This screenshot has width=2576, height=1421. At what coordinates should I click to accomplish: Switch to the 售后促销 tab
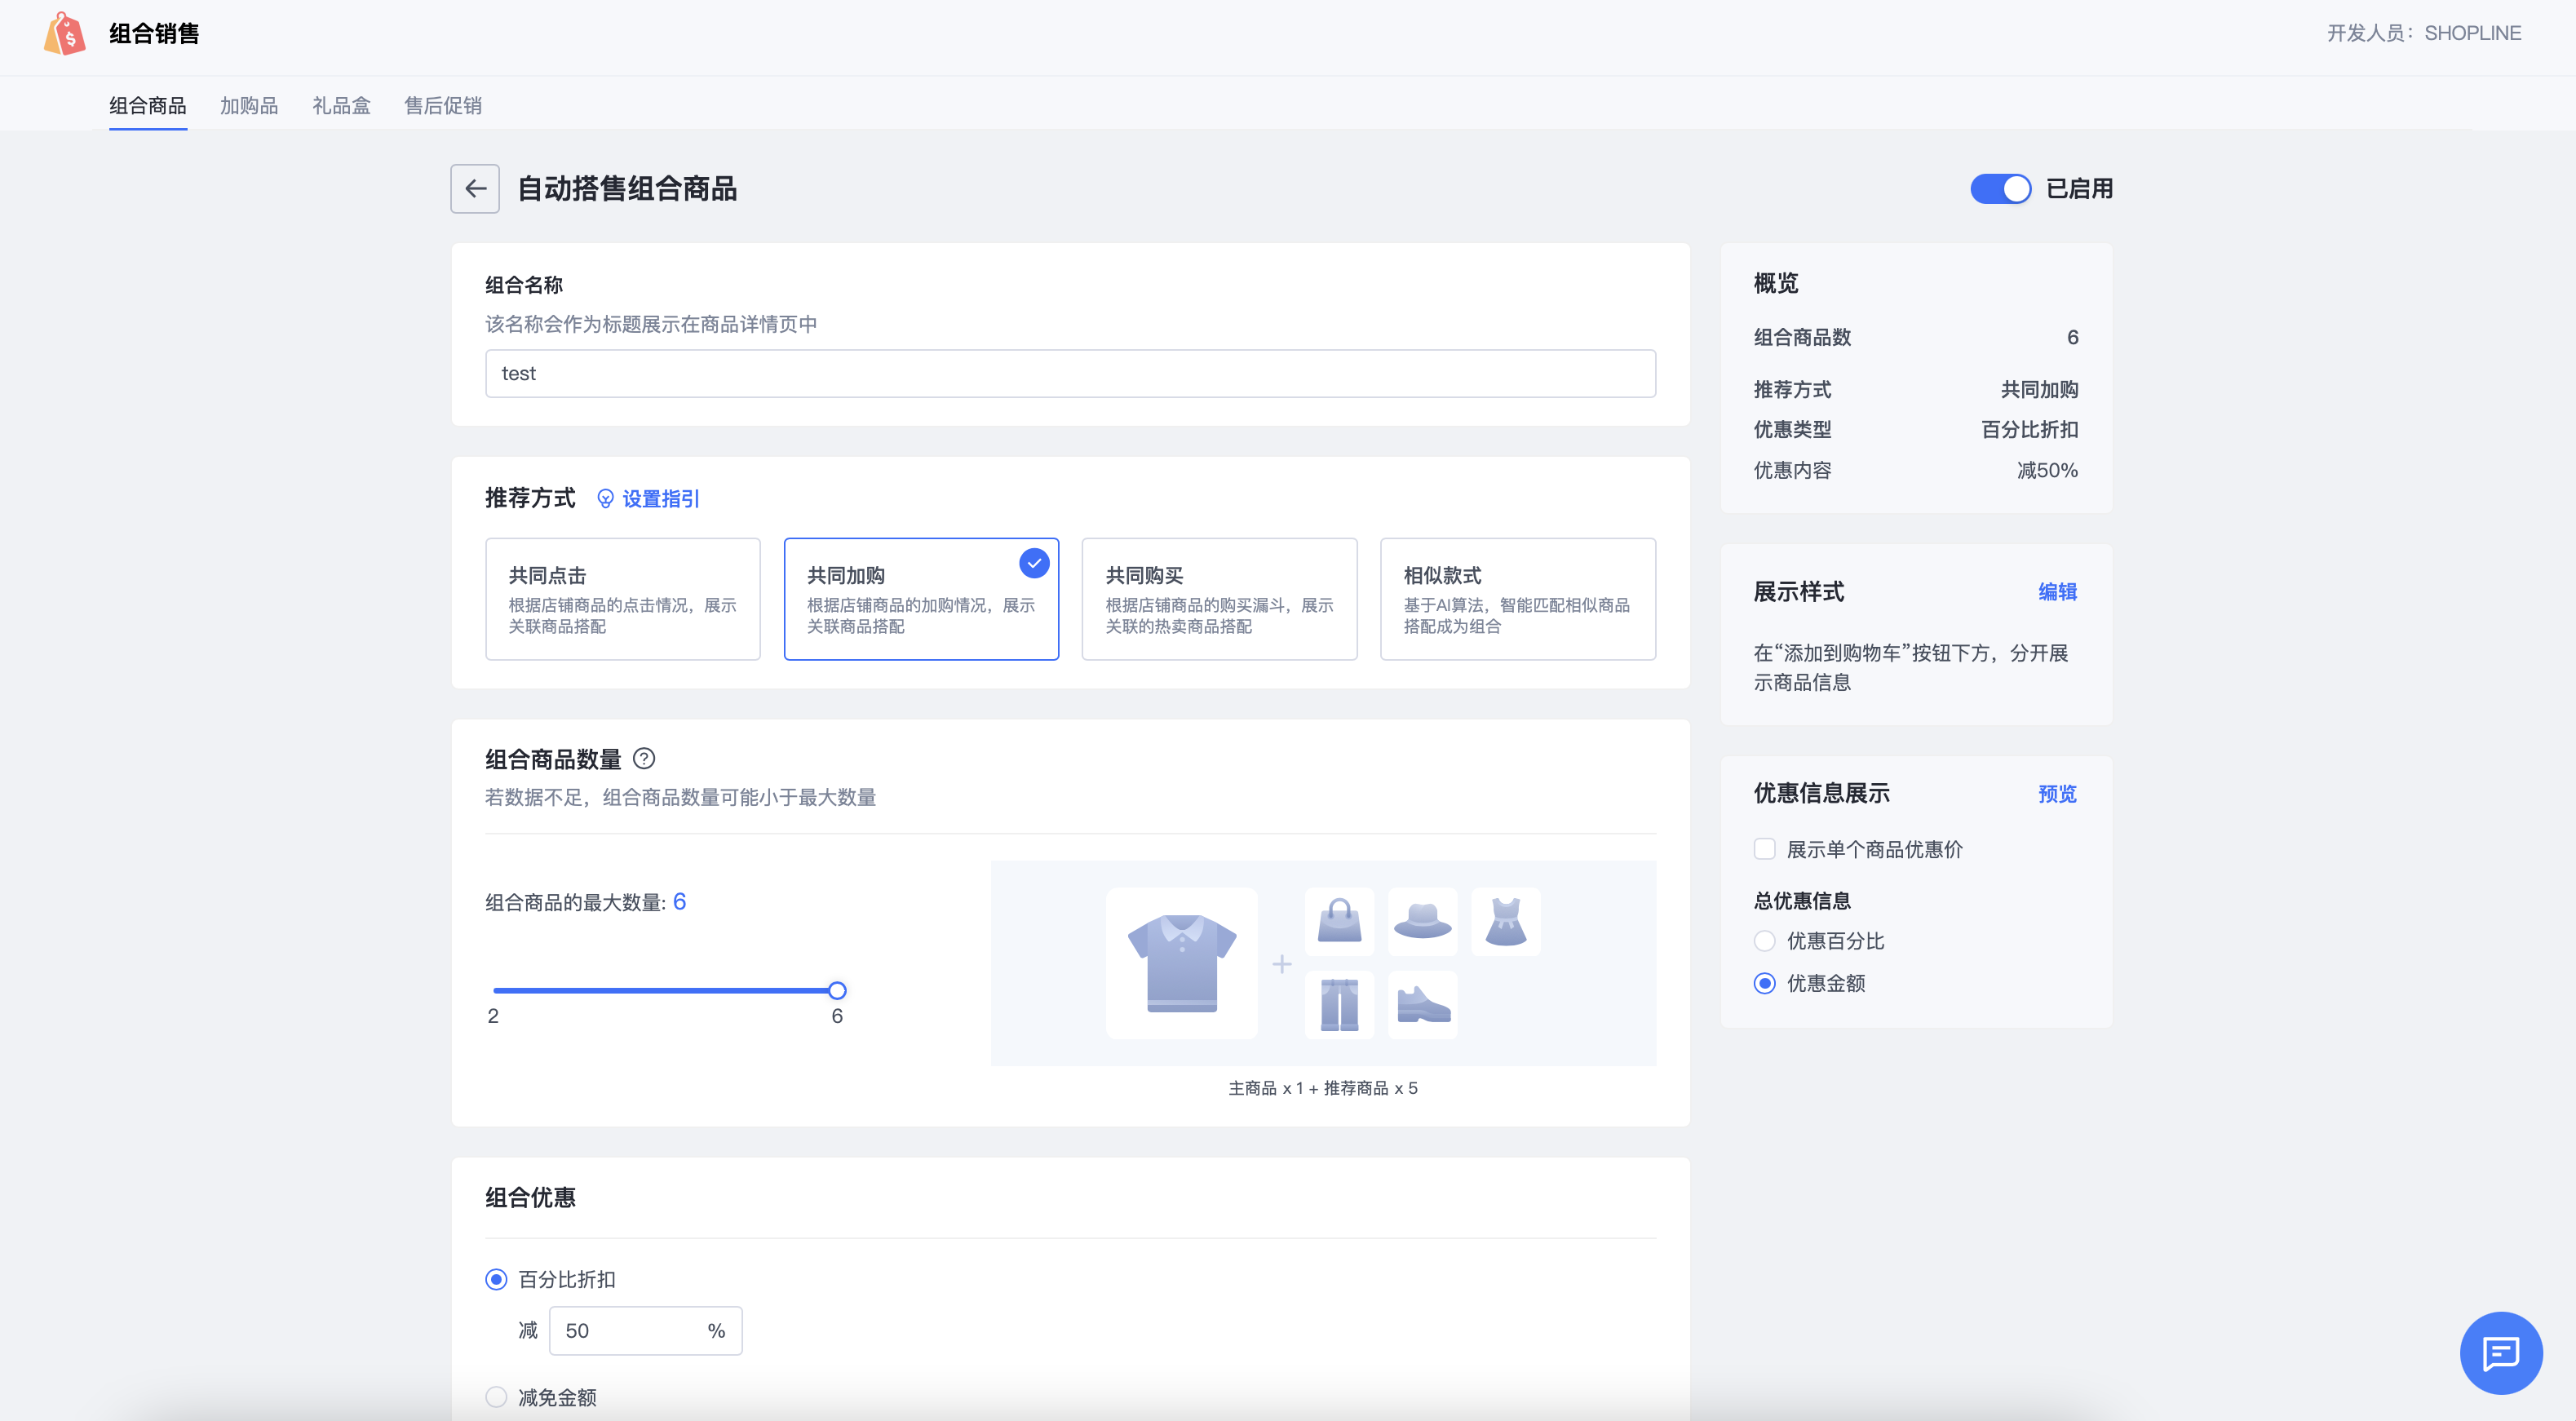443,106
